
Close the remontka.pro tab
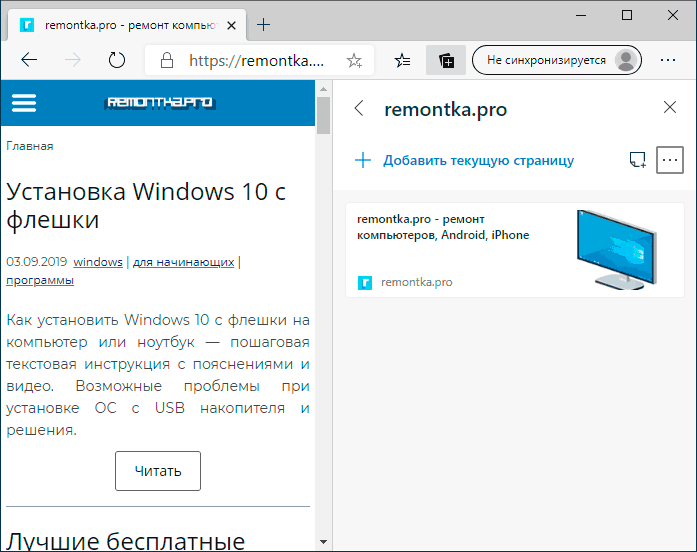coord(231,25)
